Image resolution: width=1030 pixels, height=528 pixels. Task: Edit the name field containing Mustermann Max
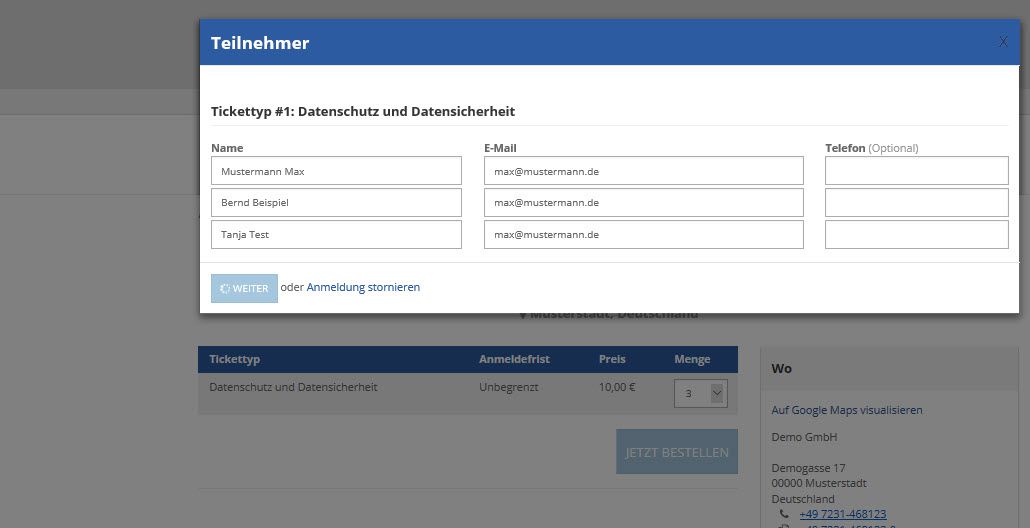336,171
